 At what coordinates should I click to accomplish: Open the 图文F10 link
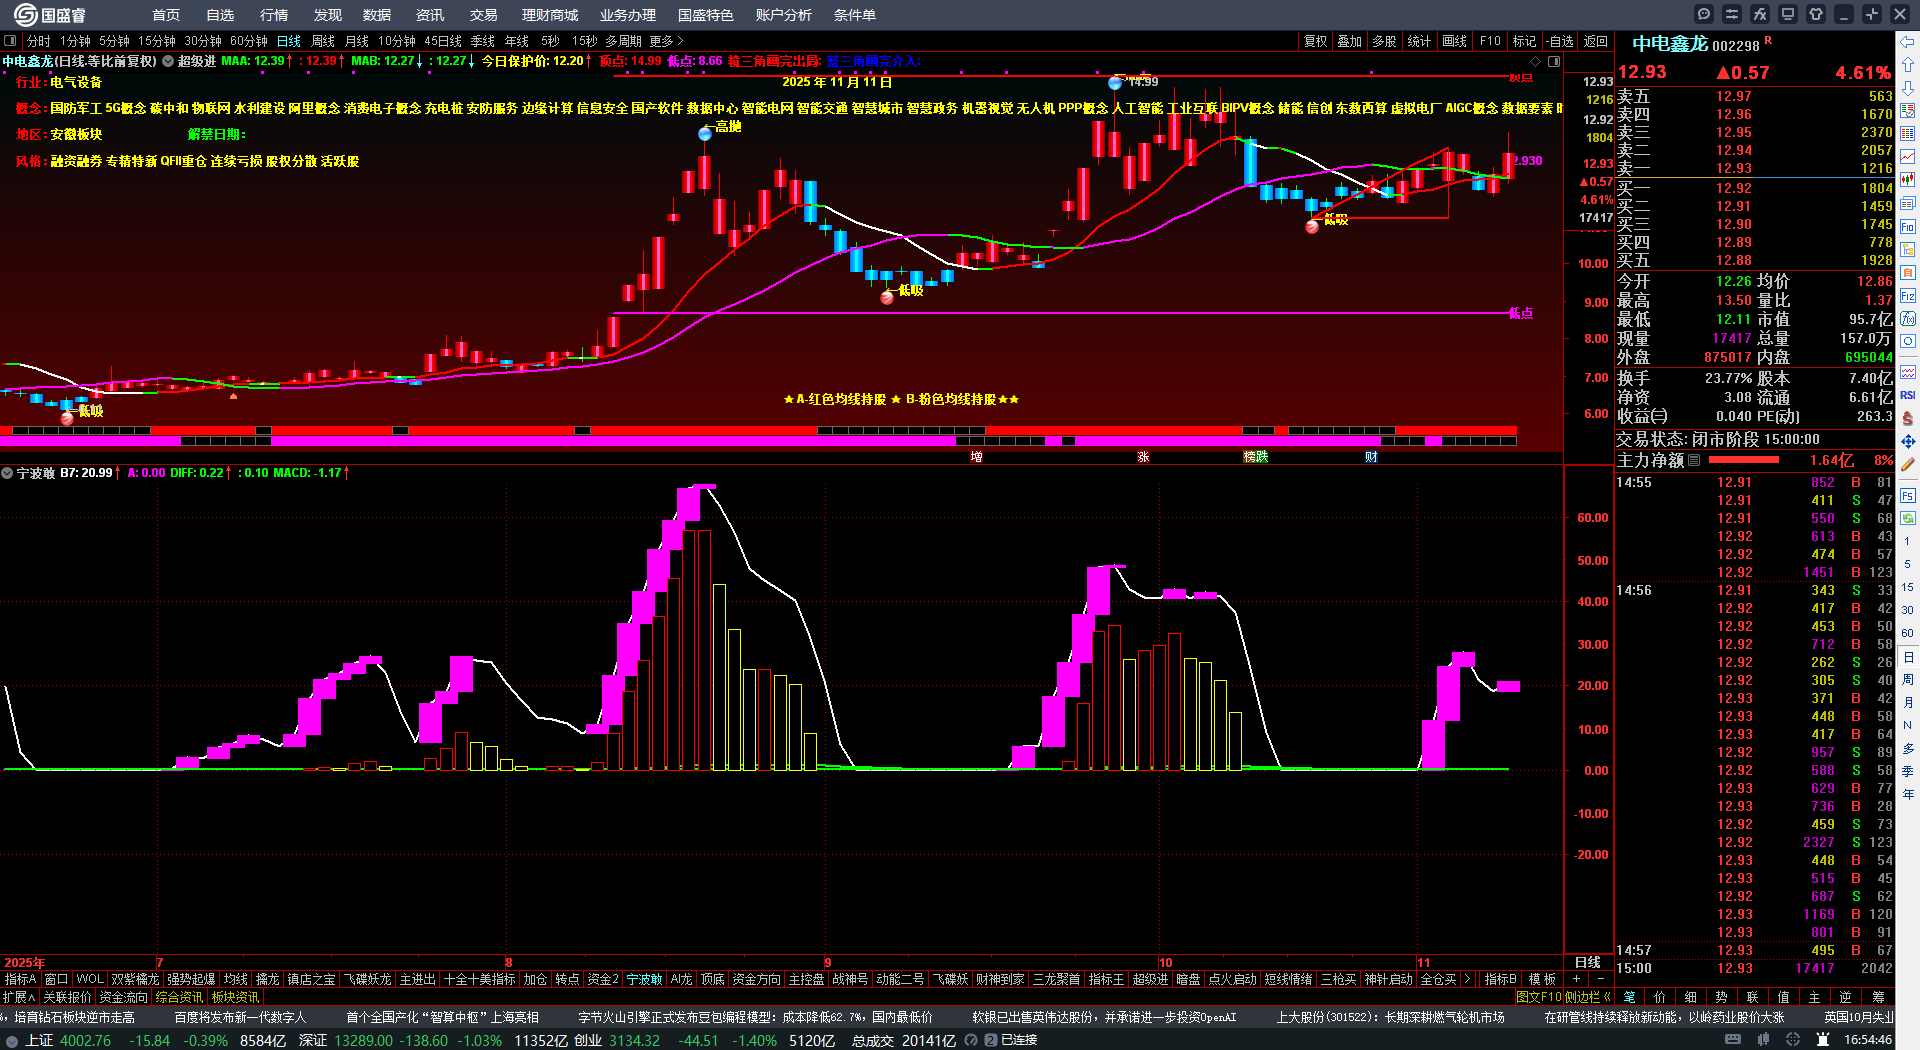1537,997
